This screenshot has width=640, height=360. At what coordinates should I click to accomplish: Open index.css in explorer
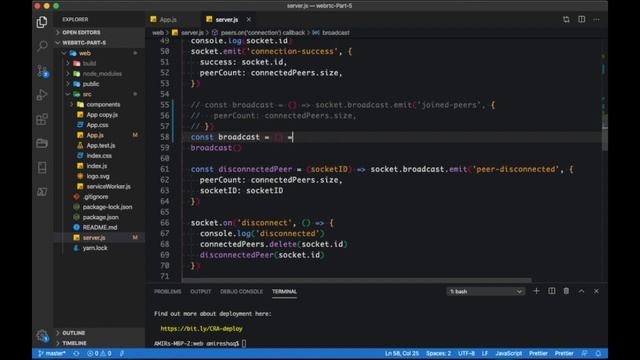[x=99, y=156]
